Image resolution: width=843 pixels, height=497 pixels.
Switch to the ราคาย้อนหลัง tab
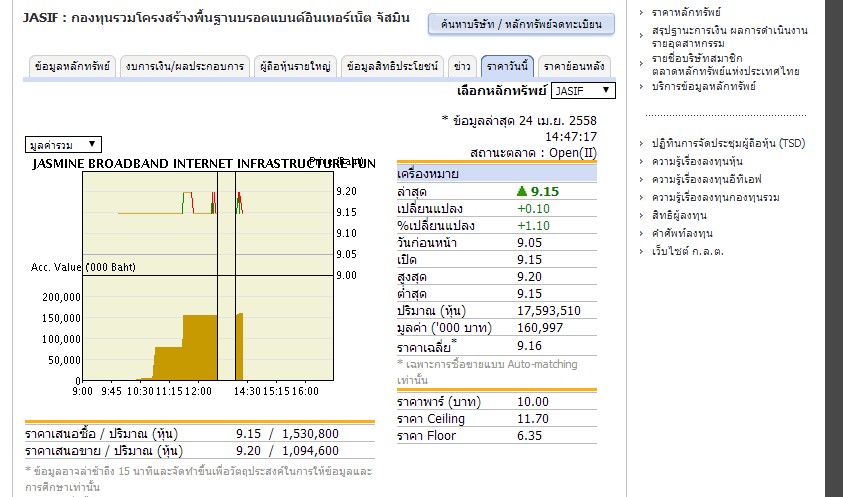[x=574, y=67]
